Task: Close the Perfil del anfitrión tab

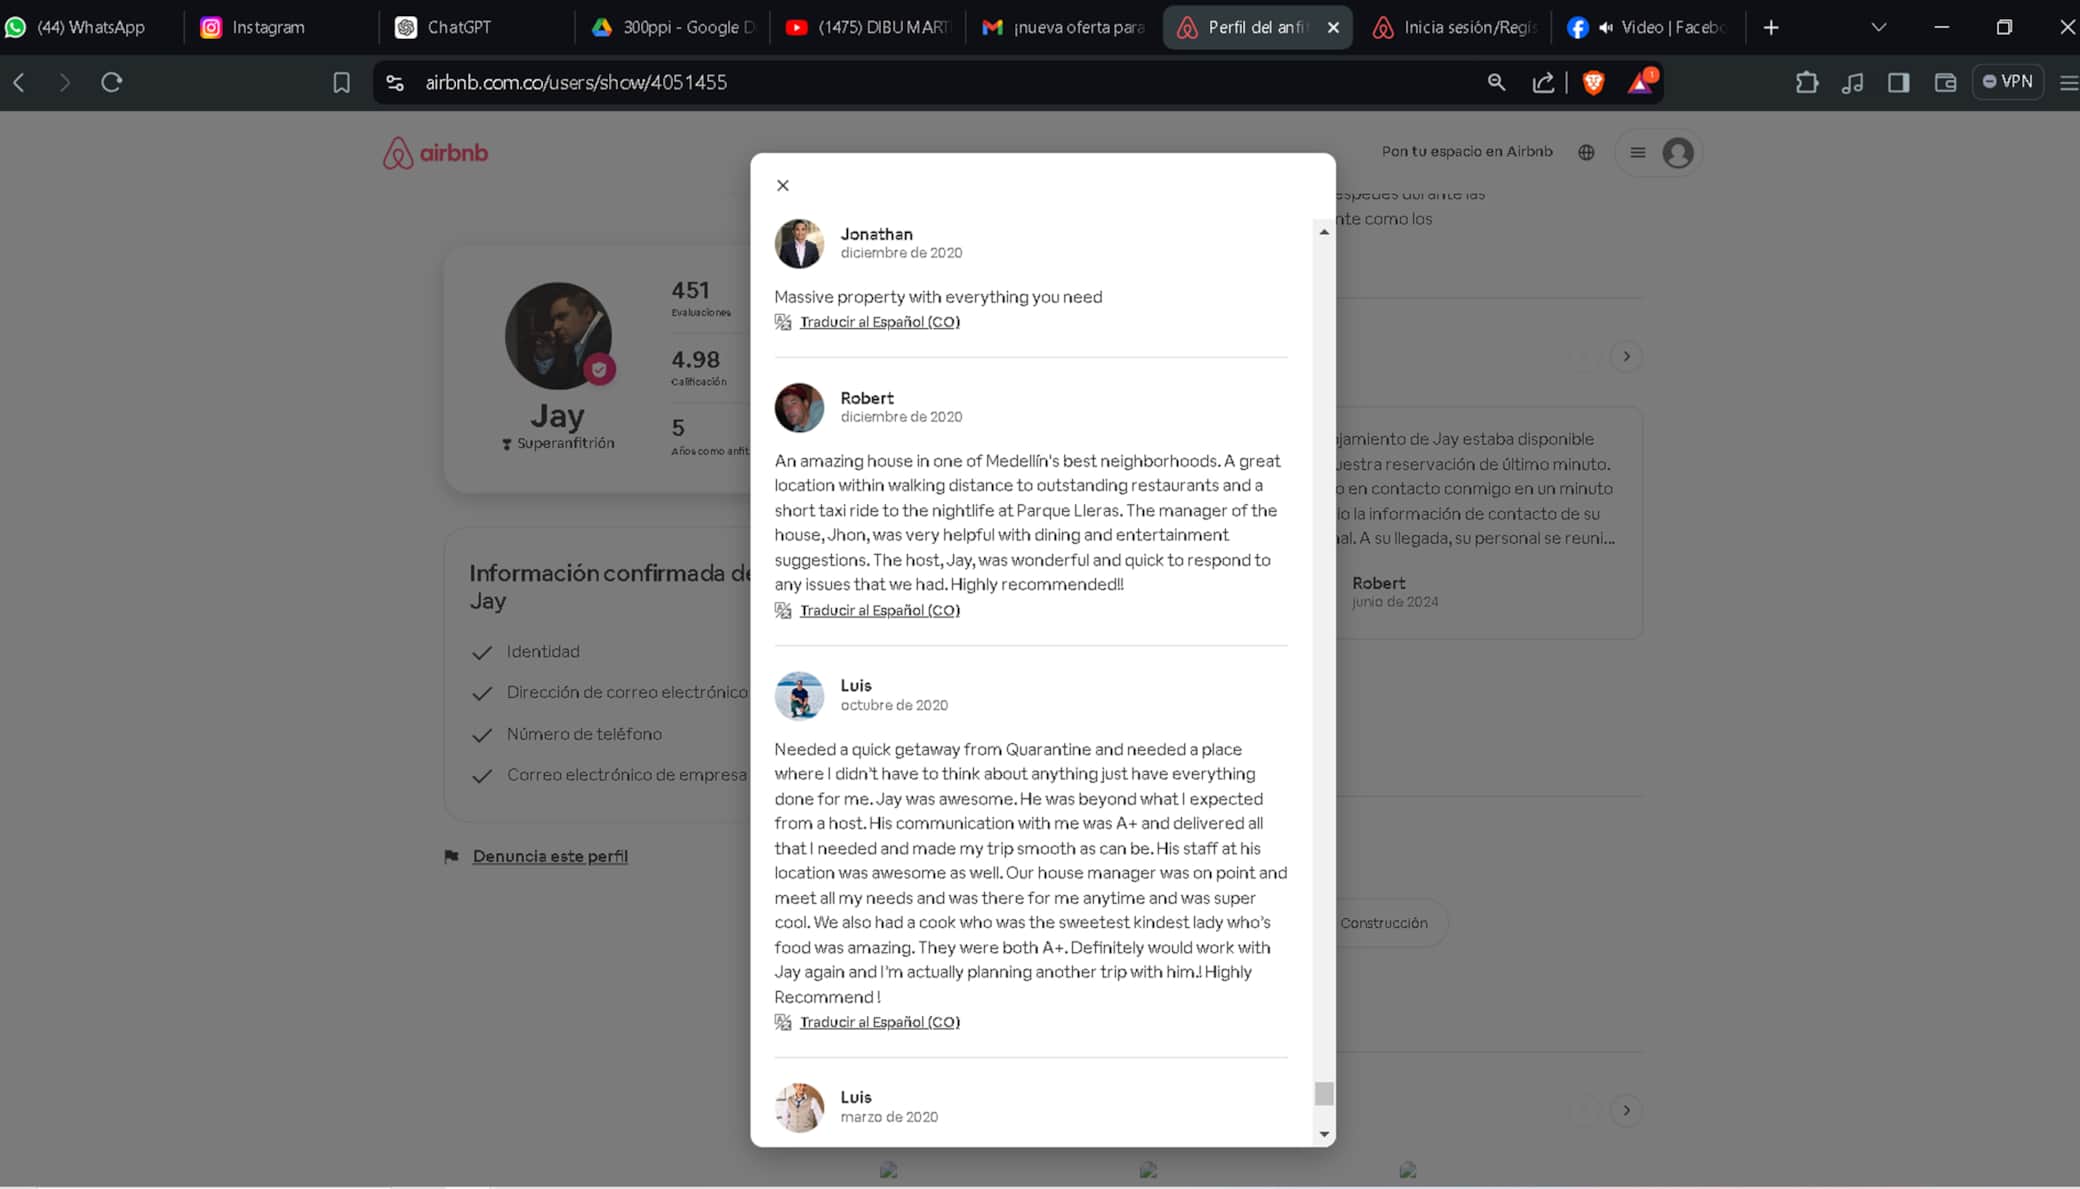Action: tap(1333, 28)
